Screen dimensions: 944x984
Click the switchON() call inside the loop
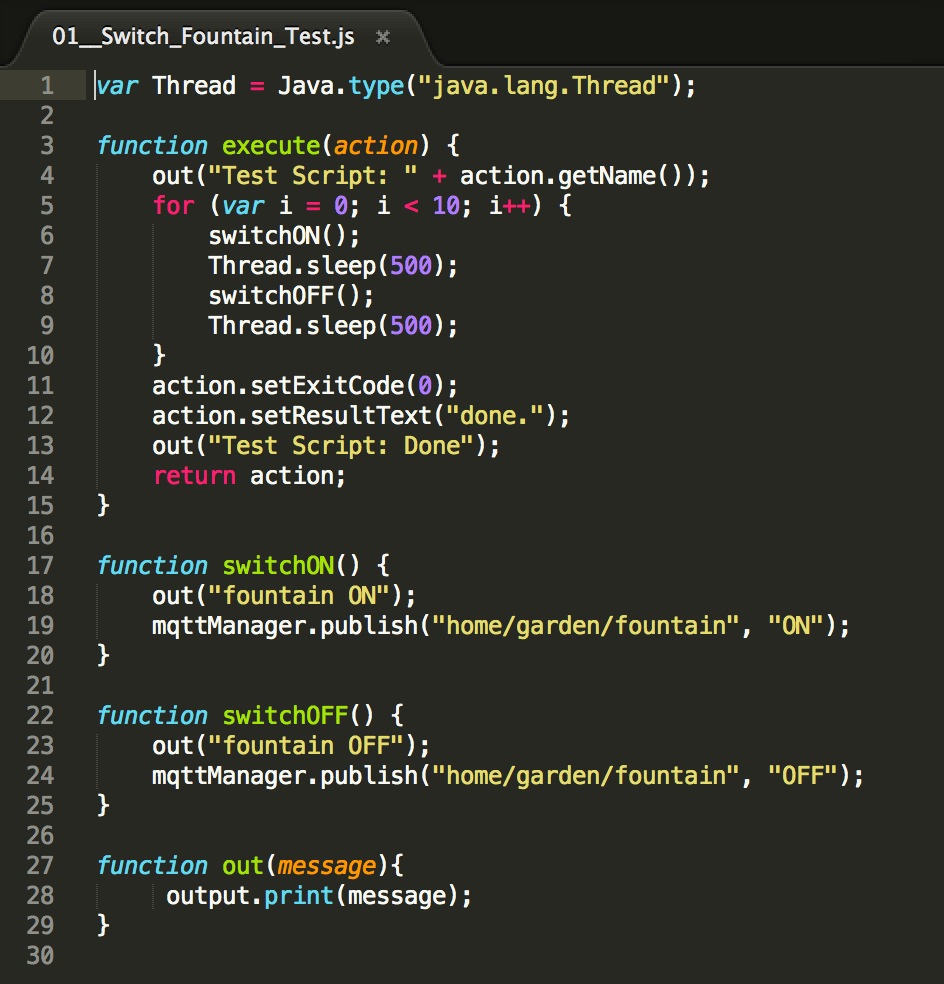click(283, 236)
